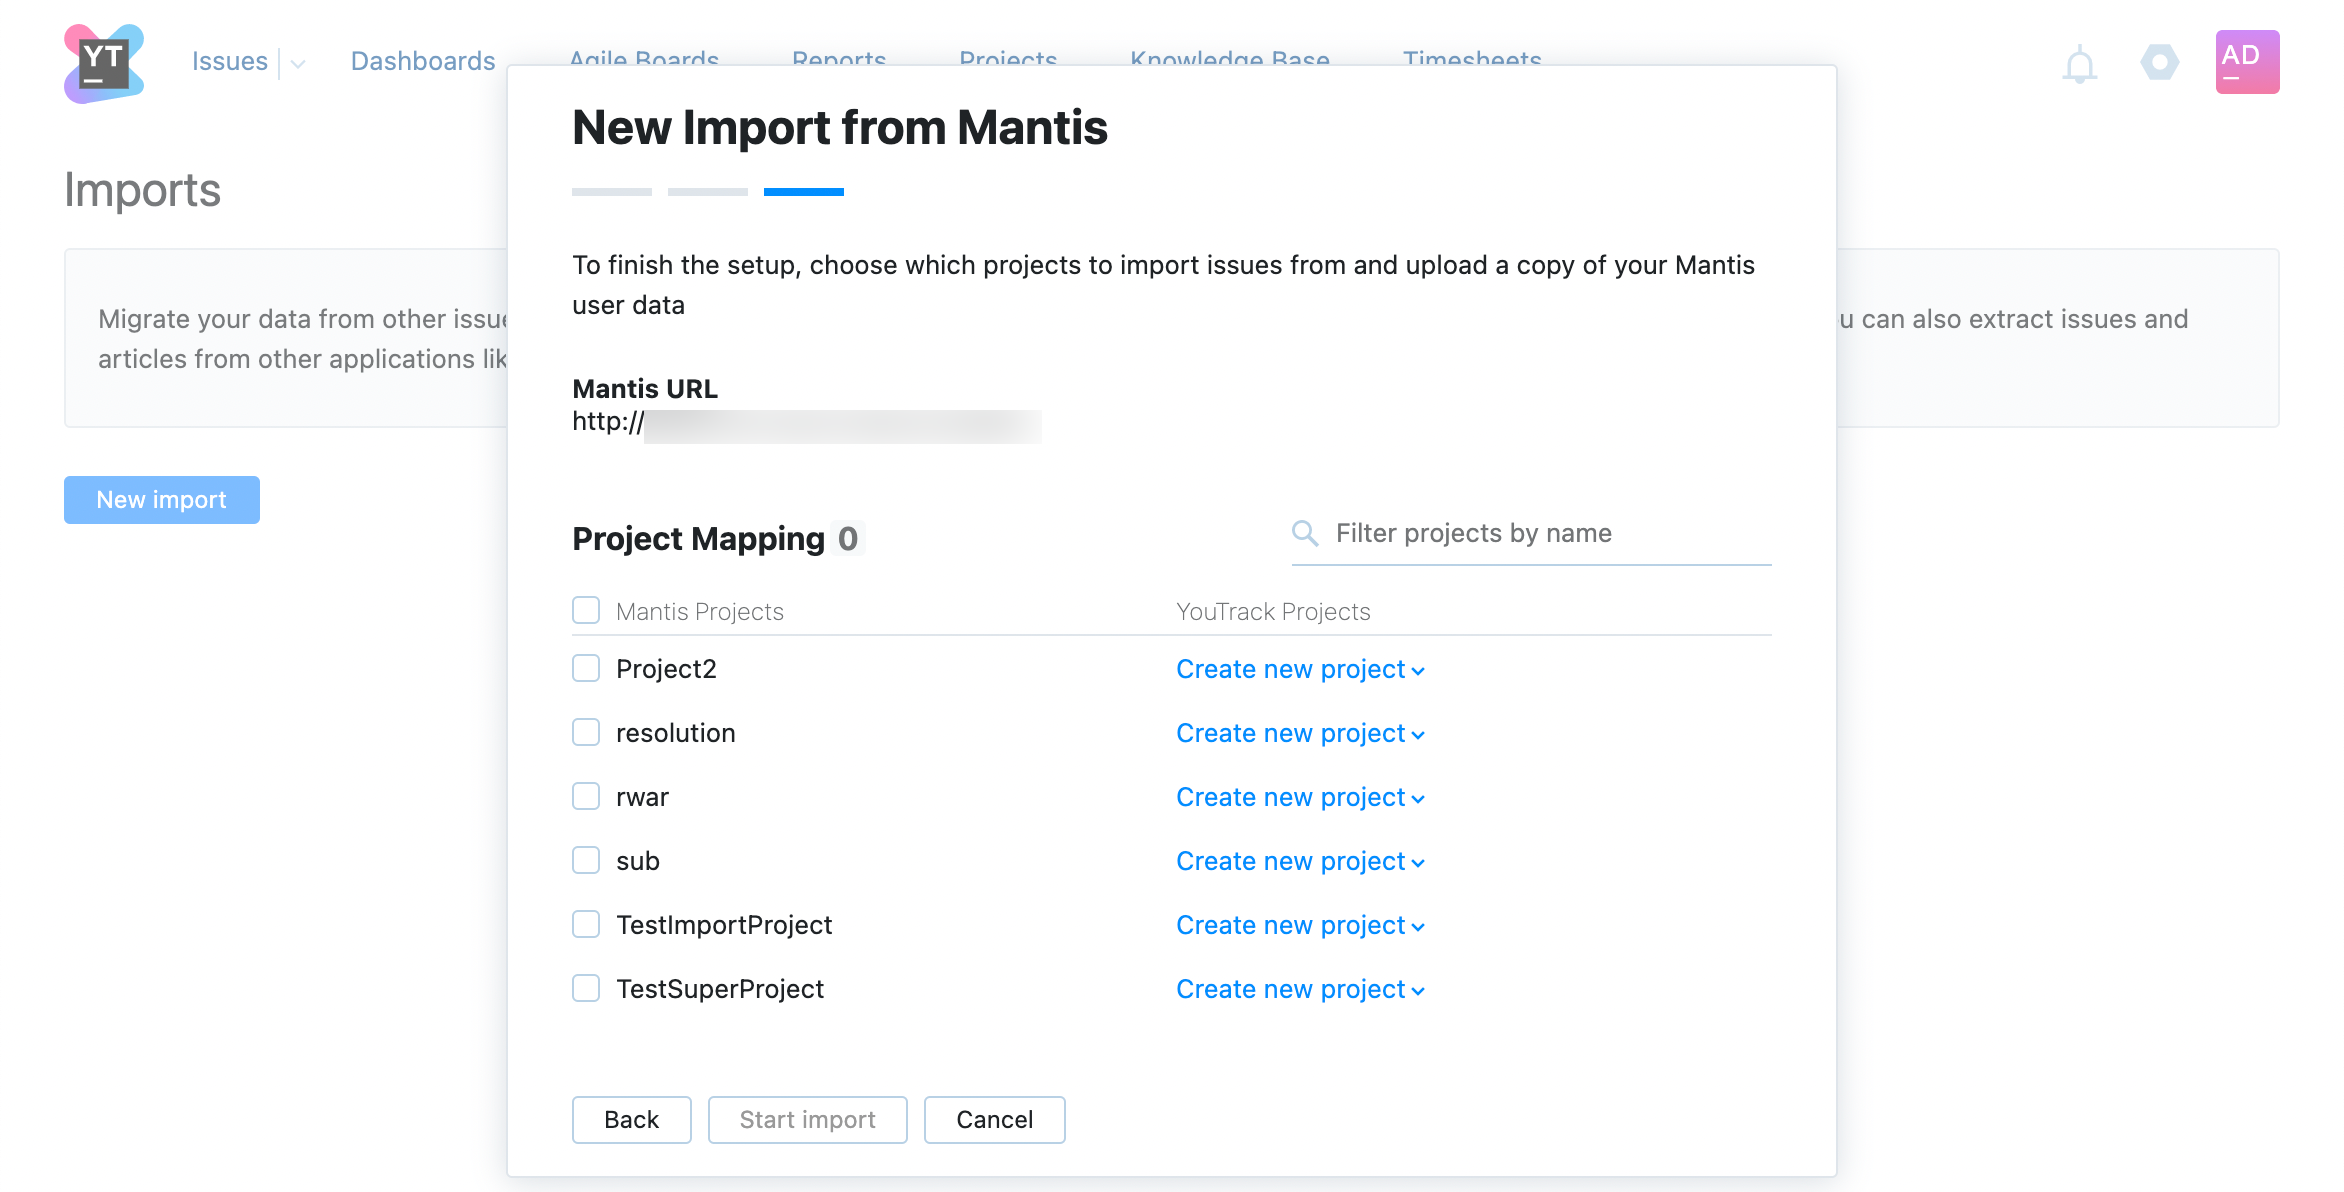Click the Back button

(x=632, y=1120)
